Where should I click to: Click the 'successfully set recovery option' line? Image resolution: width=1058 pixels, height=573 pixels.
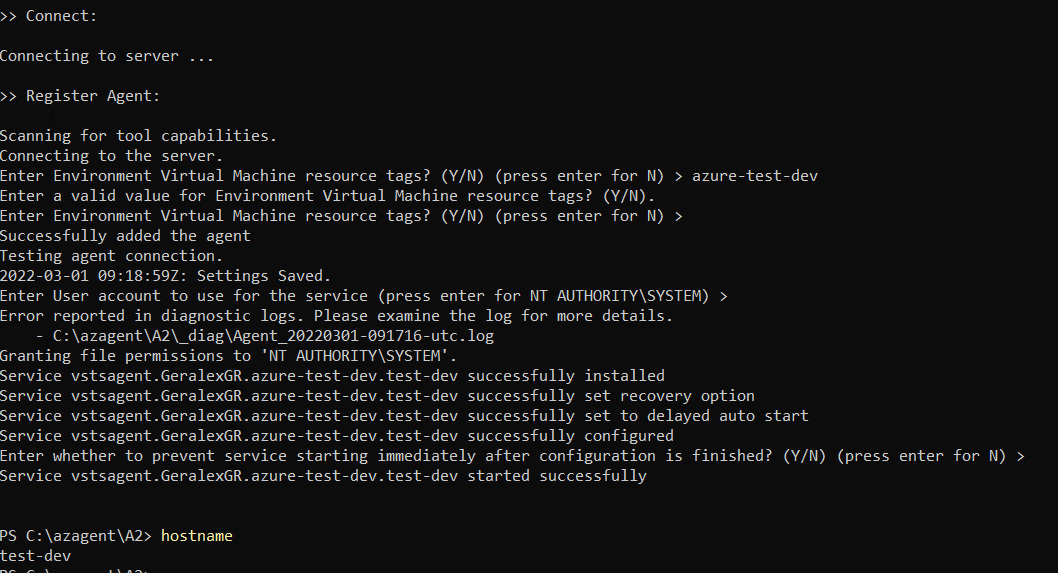click(x=377, y=395)
